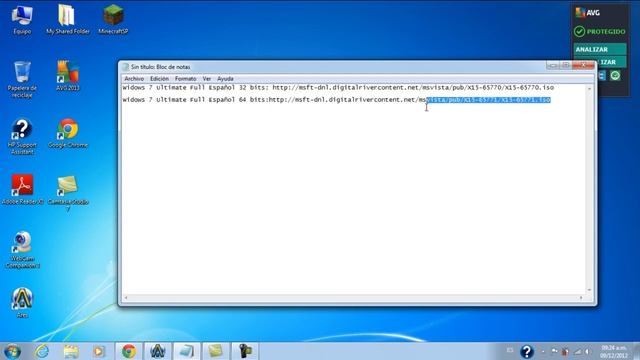Open Windows Media Player taskbar icon

99,351
